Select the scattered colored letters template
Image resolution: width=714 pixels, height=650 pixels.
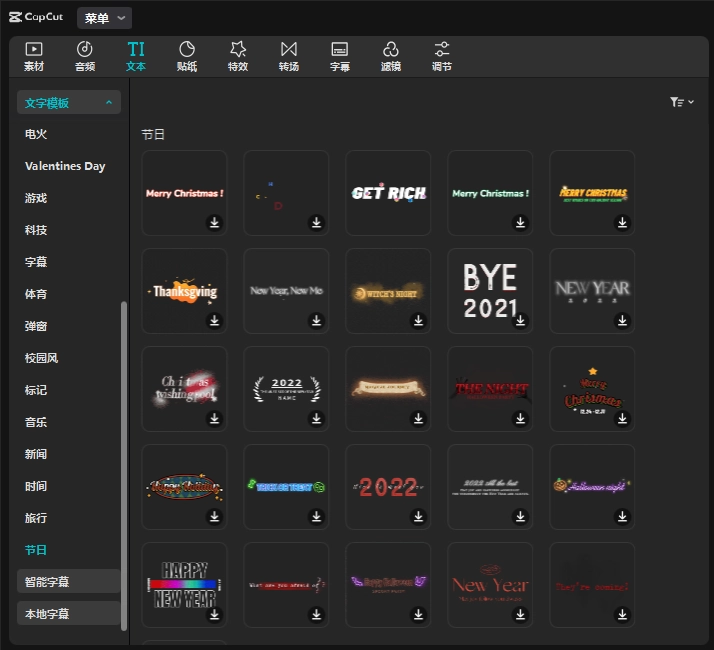(286, 193)
